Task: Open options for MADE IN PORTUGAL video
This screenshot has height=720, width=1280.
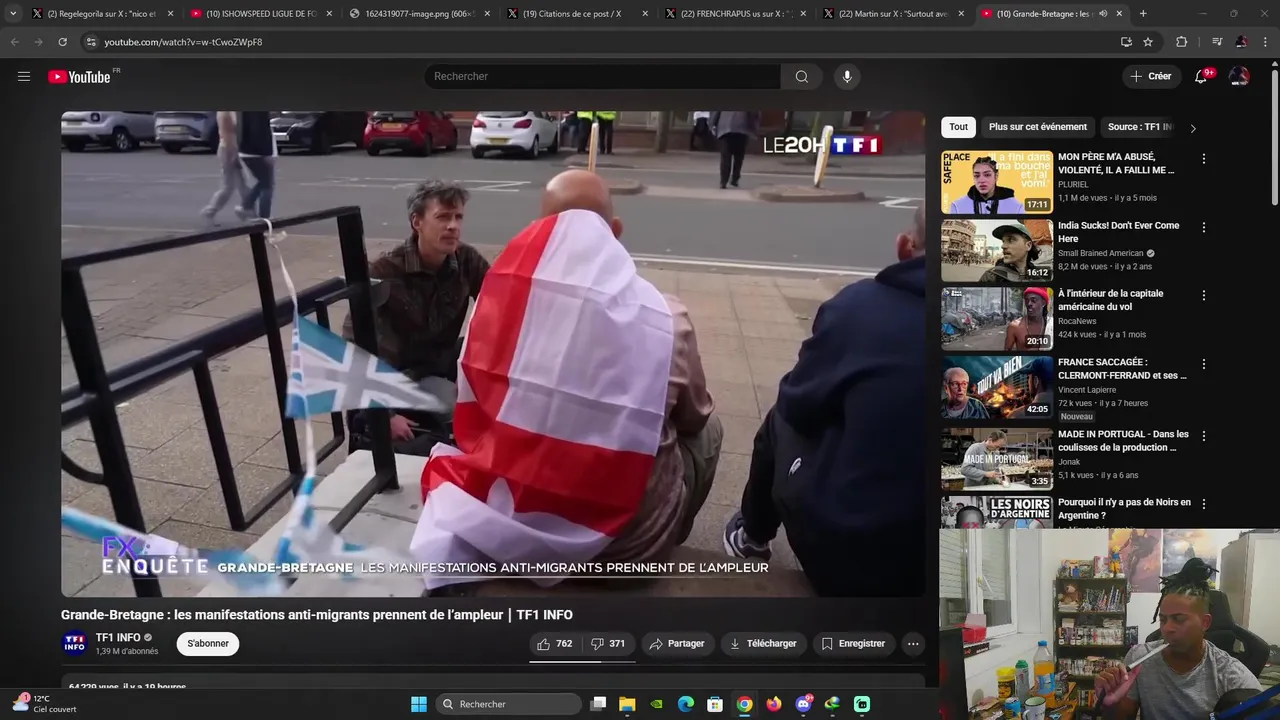Action: point(1203,436)
